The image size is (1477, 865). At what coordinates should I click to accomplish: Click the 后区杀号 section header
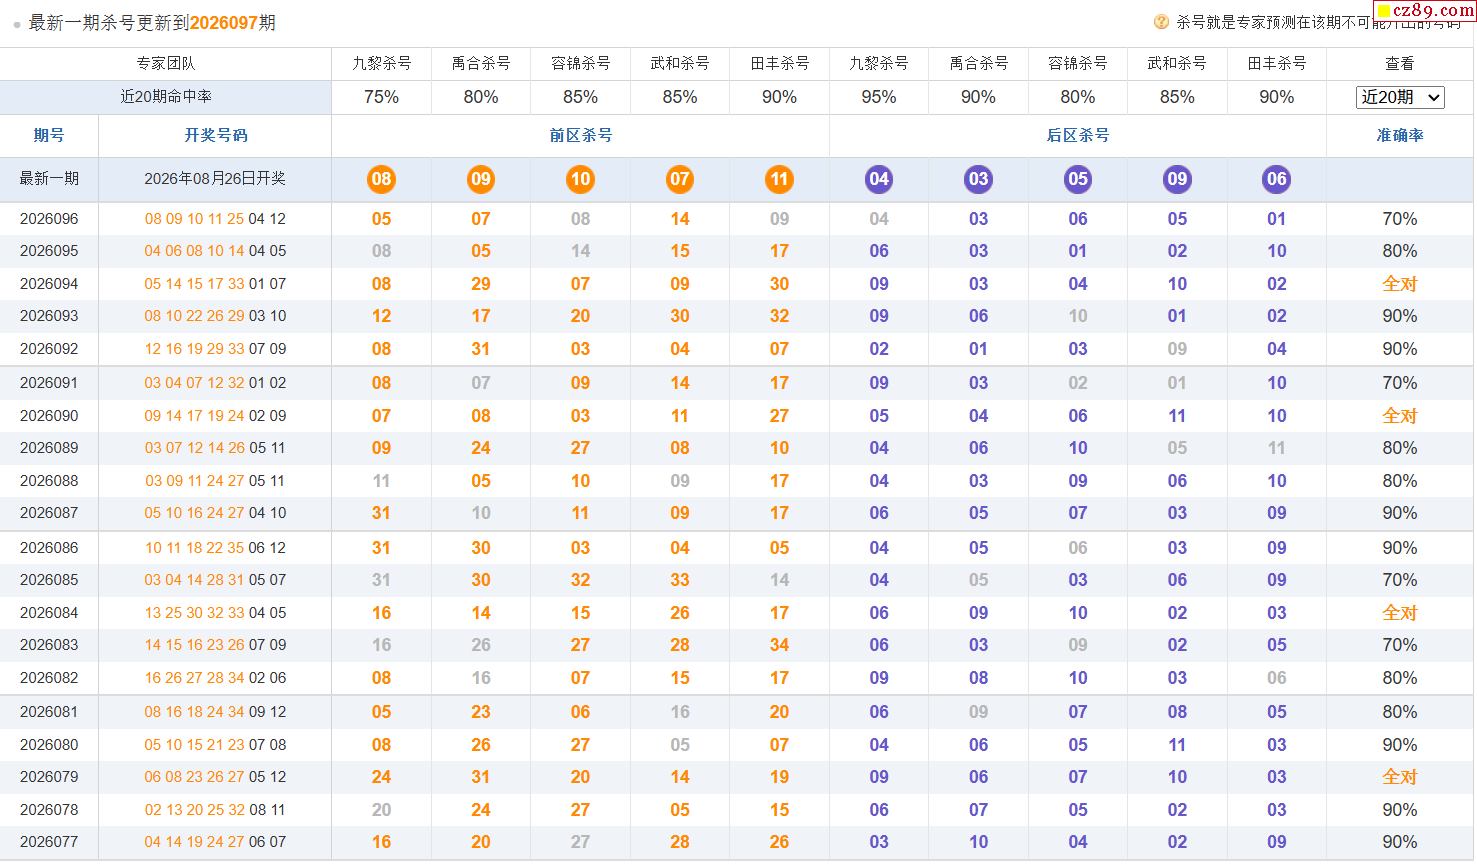pos(1078,135)
